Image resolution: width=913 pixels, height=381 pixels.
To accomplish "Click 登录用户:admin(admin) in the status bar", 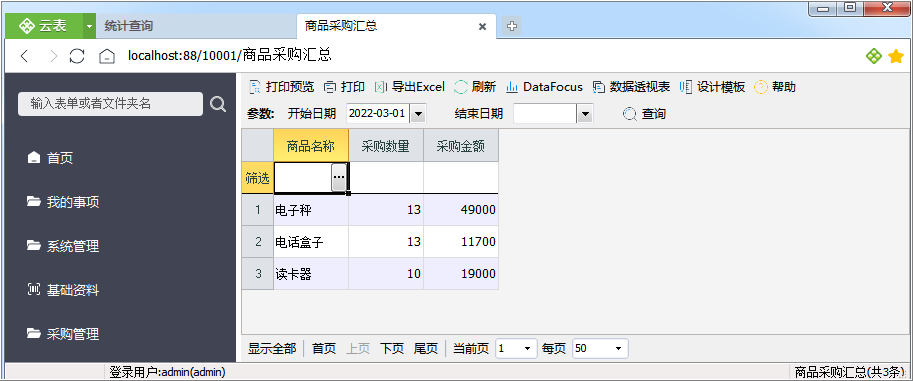I will (167, 372).
